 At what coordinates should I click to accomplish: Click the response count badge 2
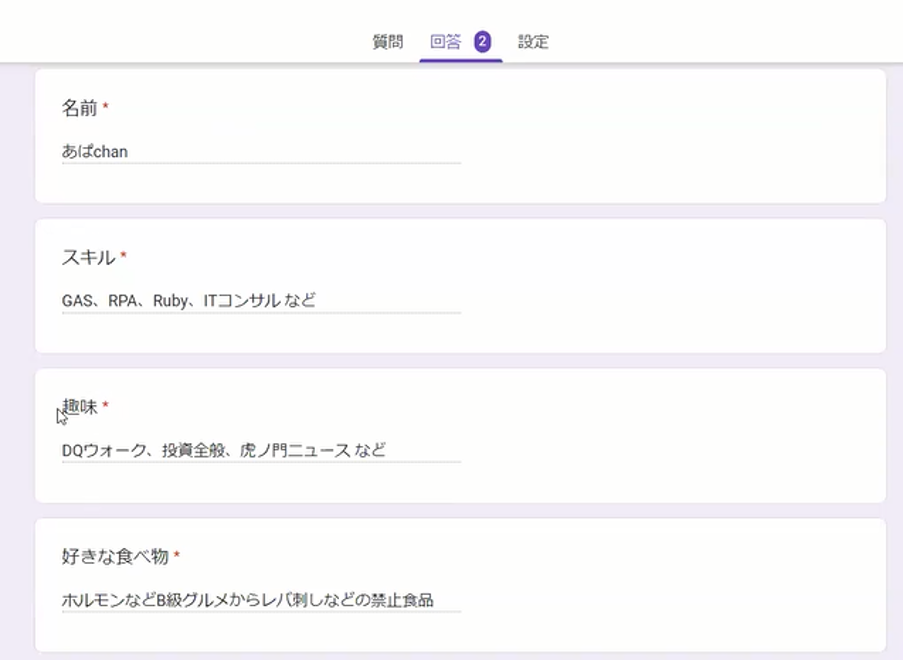483,42
